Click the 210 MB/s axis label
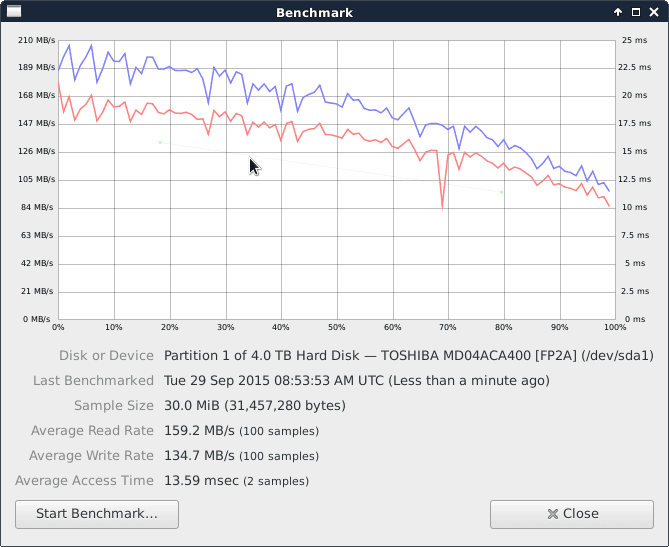This screenshot has height=547, width=669. 37,40
